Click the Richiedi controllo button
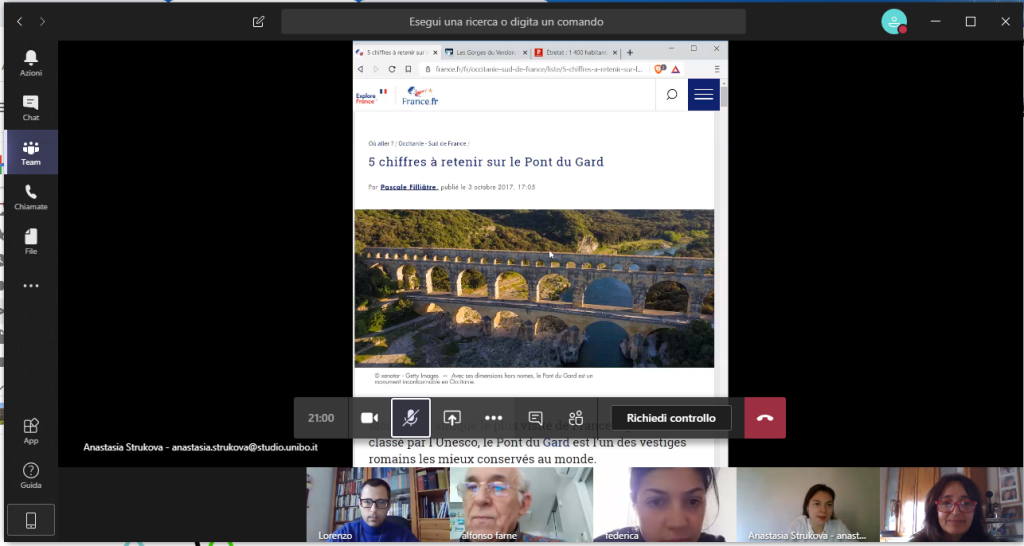The image size is (1024, 546). point(671,418)
